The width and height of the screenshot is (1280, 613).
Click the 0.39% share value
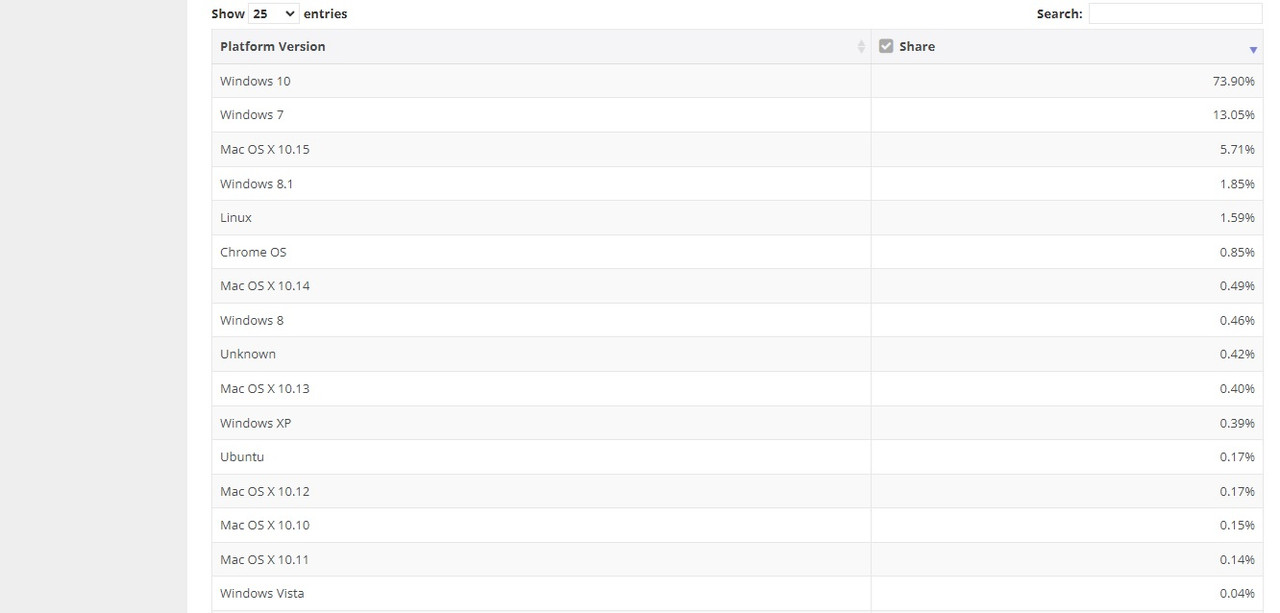[x=1237, y=423]
